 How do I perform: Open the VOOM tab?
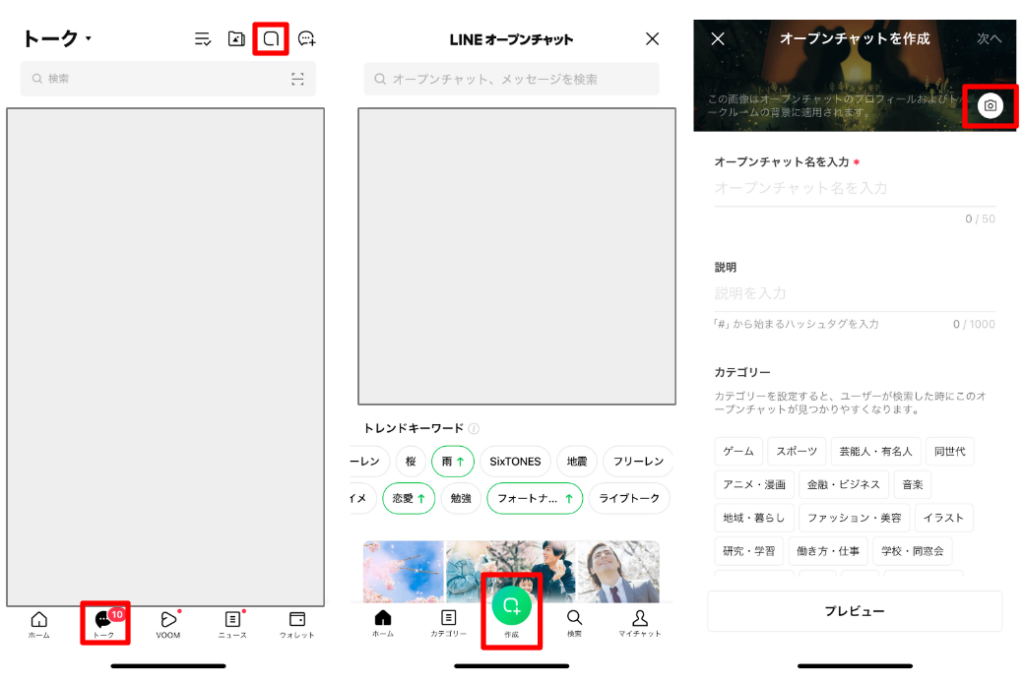coord(168,625)
